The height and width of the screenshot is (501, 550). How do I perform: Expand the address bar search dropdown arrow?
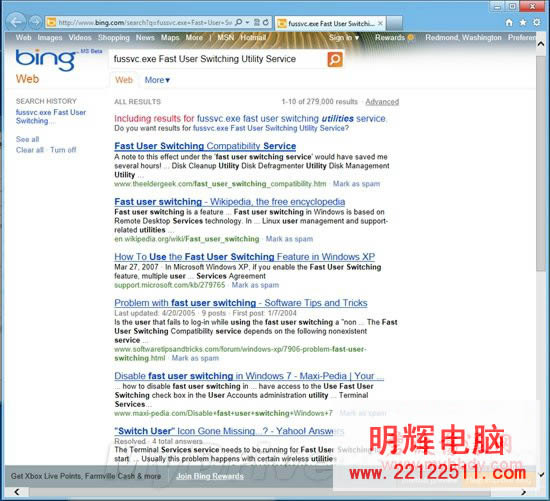[x=247, y=22]
